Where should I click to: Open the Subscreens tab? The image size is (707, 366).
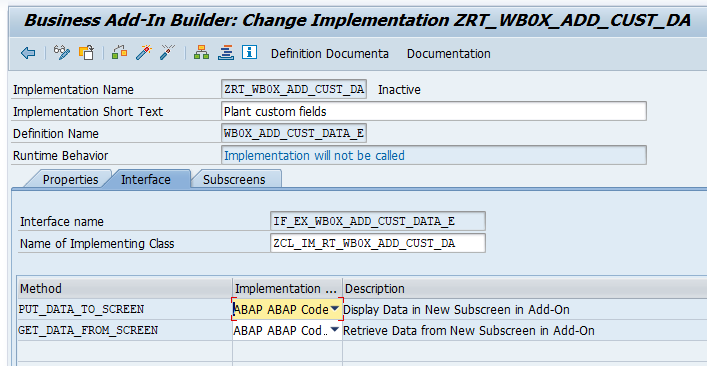click(x=234, y=179)
